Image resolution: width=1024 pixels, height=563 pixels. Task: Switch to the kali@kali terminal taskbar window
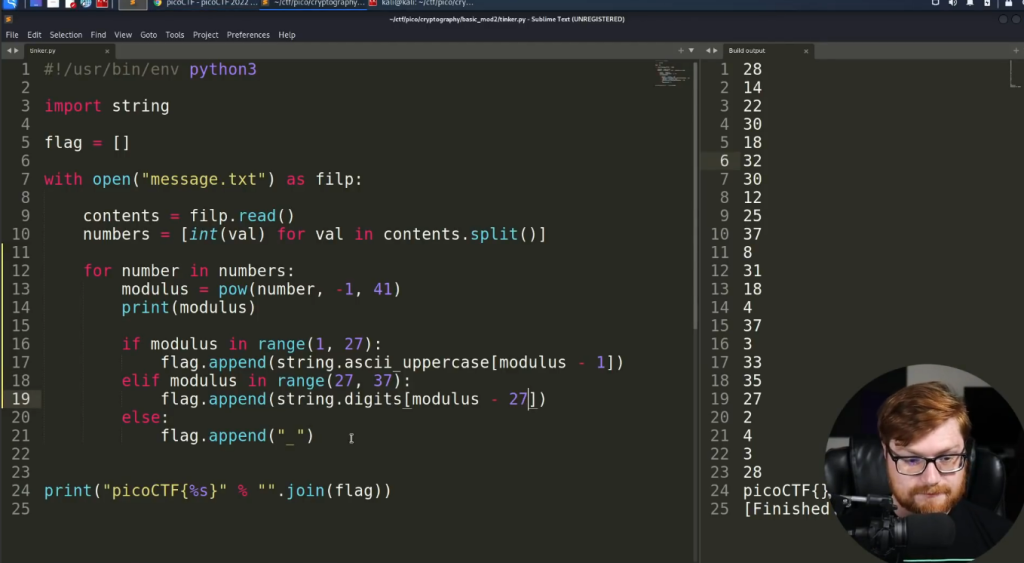421,3
